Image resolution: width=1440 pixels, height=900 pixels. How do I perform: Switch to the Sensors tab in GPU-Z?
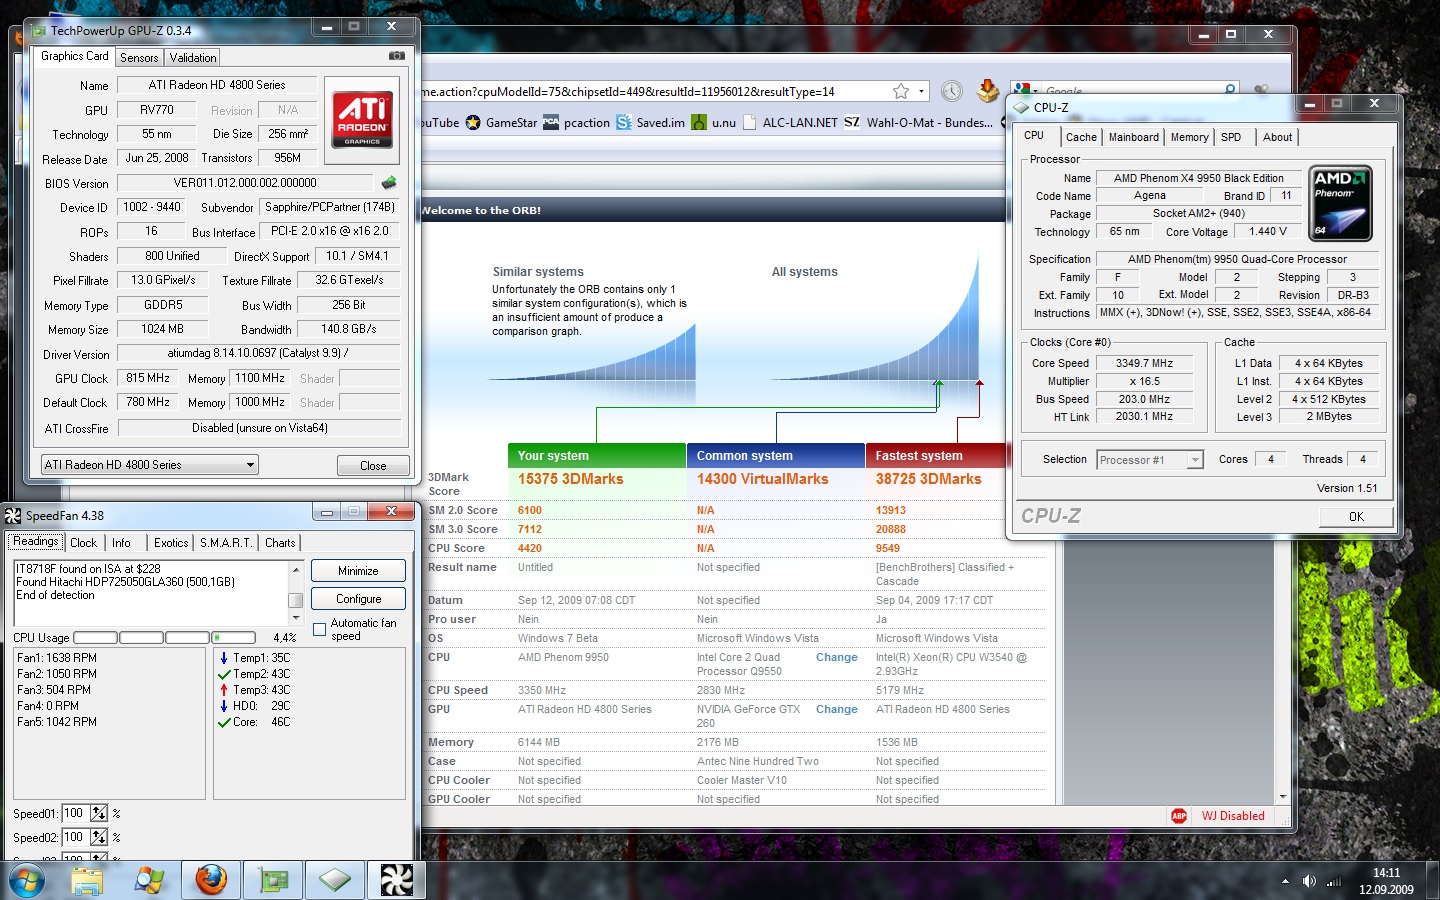click(x=139, y=58)
